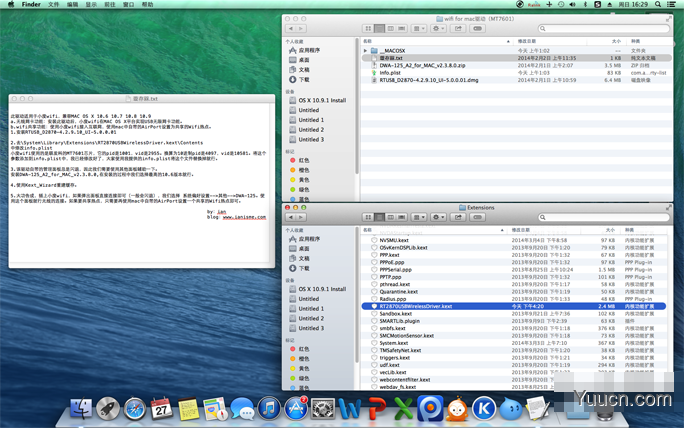Switch to icon view in Extensions window
This screenshot has width=684, height=428.
368,217
